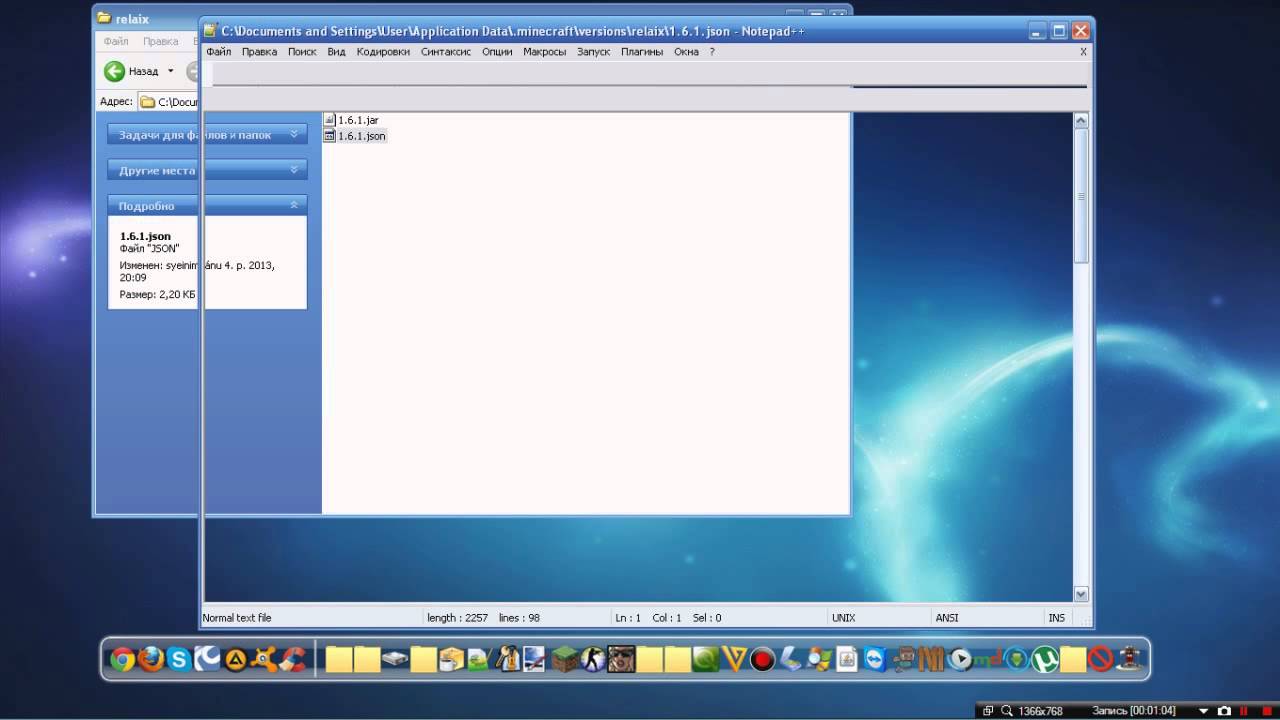Viewport: 1280px width, 720px height.
Task: Open Notepad++ Вид menu
Action: (336, 52)
